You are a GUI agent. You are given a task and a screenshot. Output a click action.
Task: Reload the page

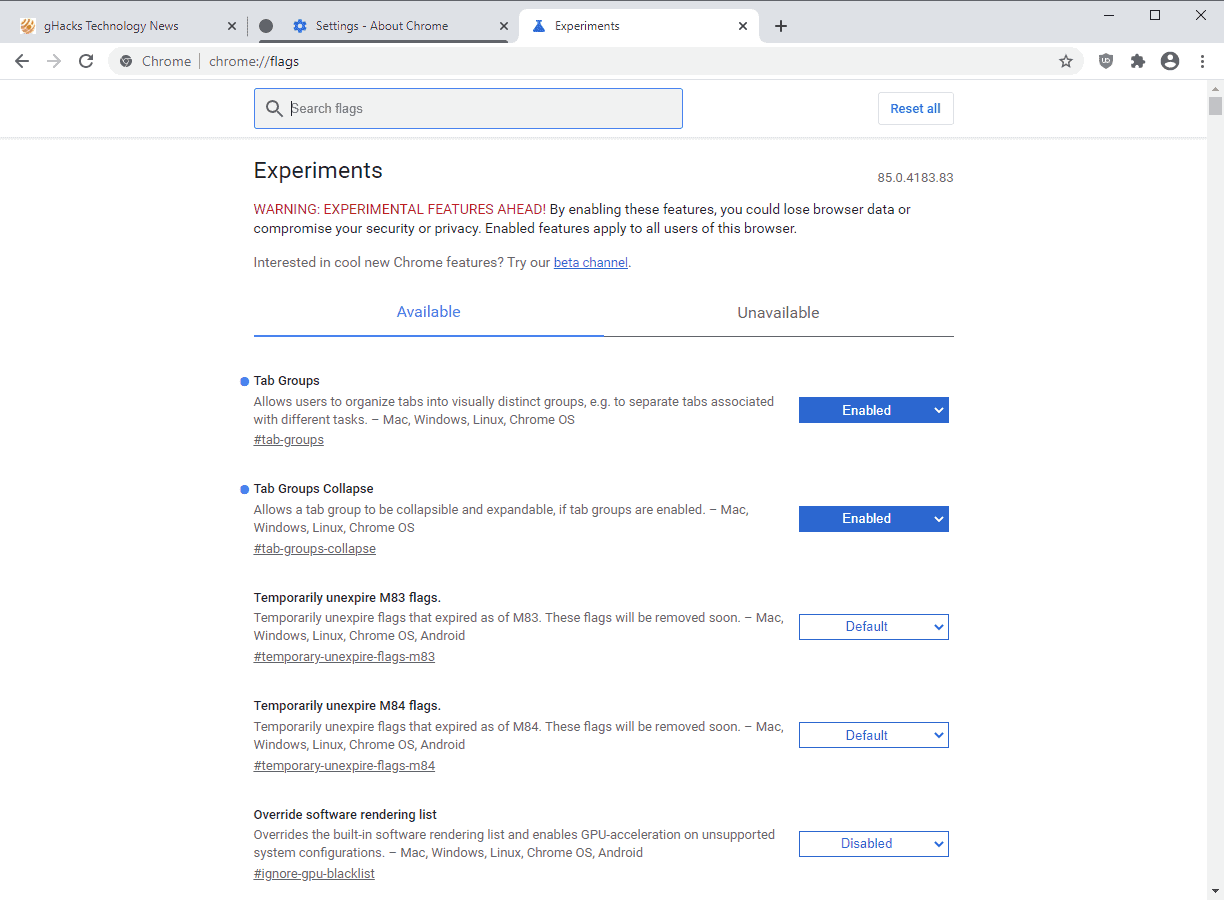(x=86, y=61)
